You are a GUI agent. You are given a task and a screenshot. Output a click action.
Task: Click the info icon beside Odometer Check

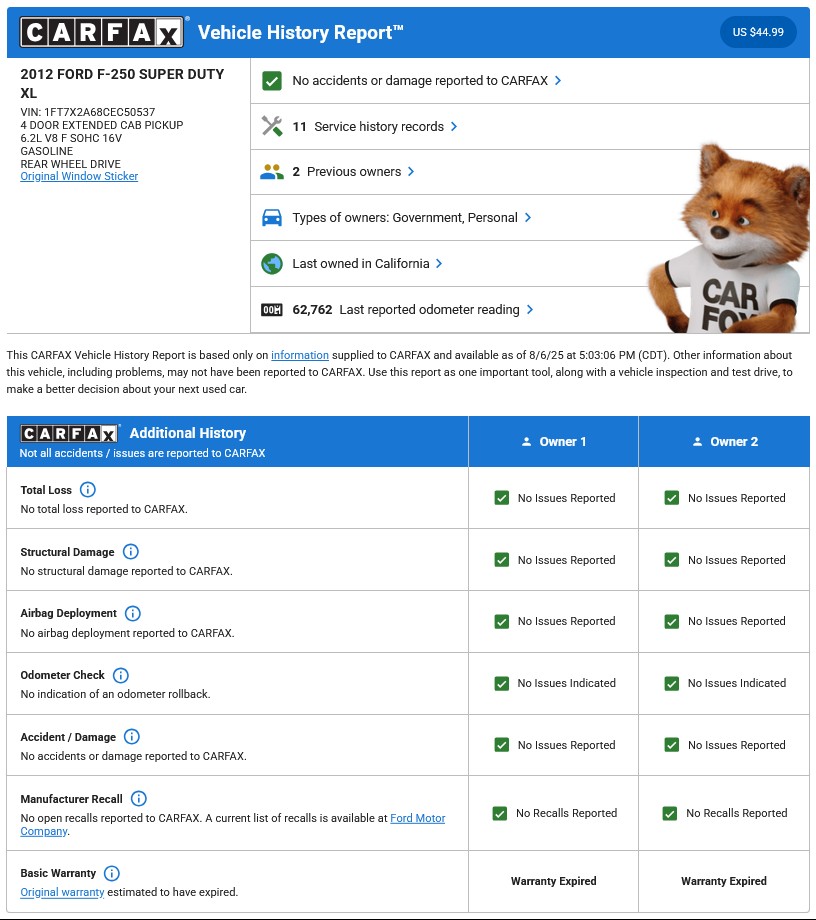(120, 675)
